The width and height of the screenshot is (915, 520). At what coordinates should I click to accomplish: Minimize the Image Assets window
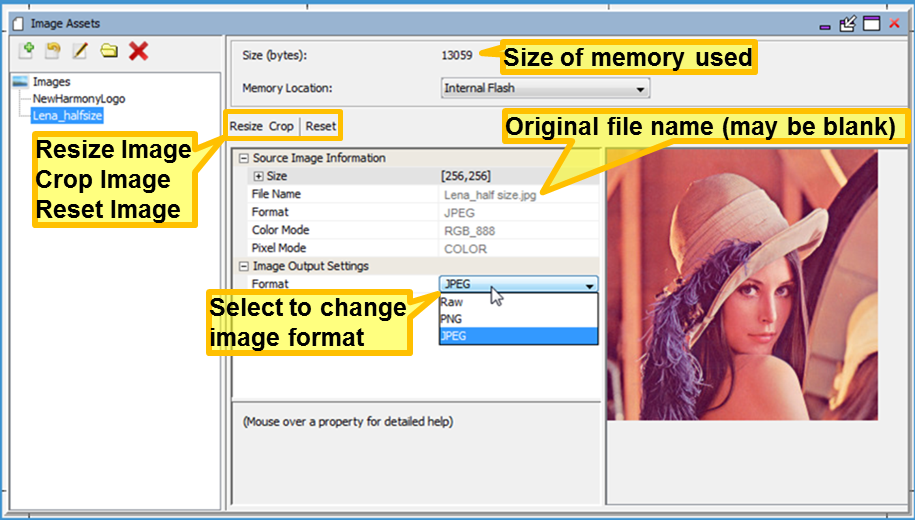coord(825,26)
